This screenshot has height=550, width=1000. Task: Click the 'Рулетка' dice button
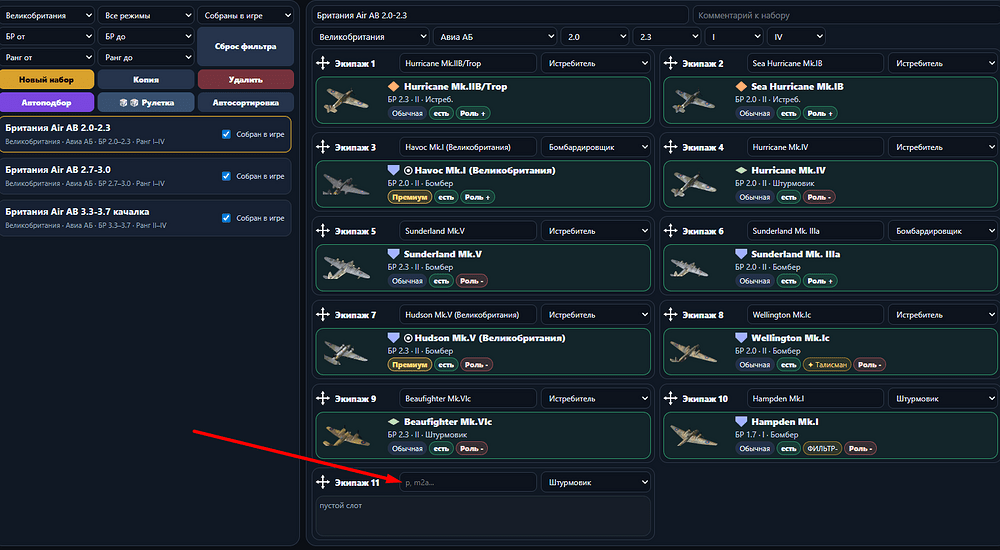(146, 102)
